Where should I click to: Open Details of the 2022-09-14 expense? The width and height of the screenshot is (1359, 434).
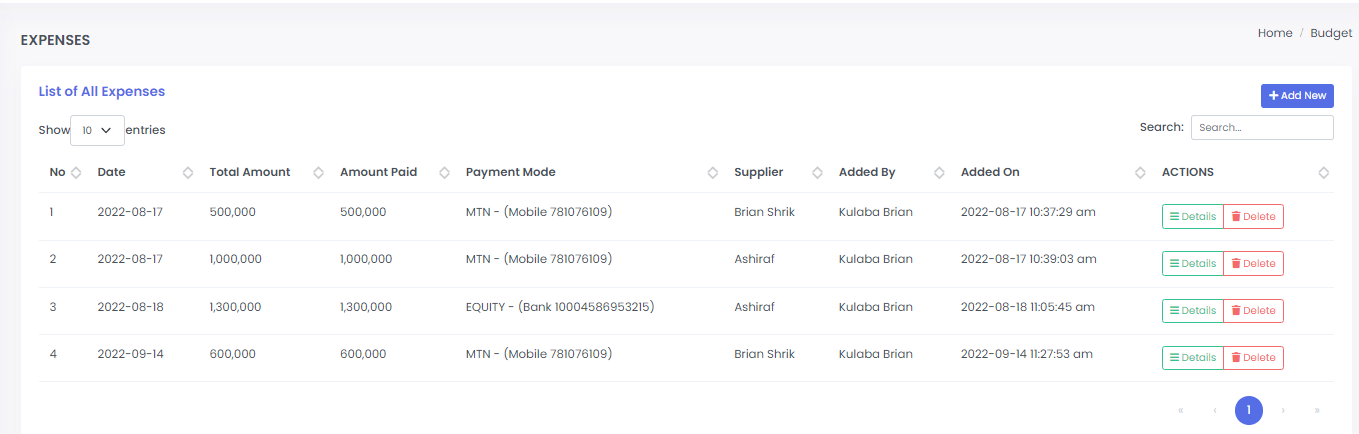(1193, 357)
